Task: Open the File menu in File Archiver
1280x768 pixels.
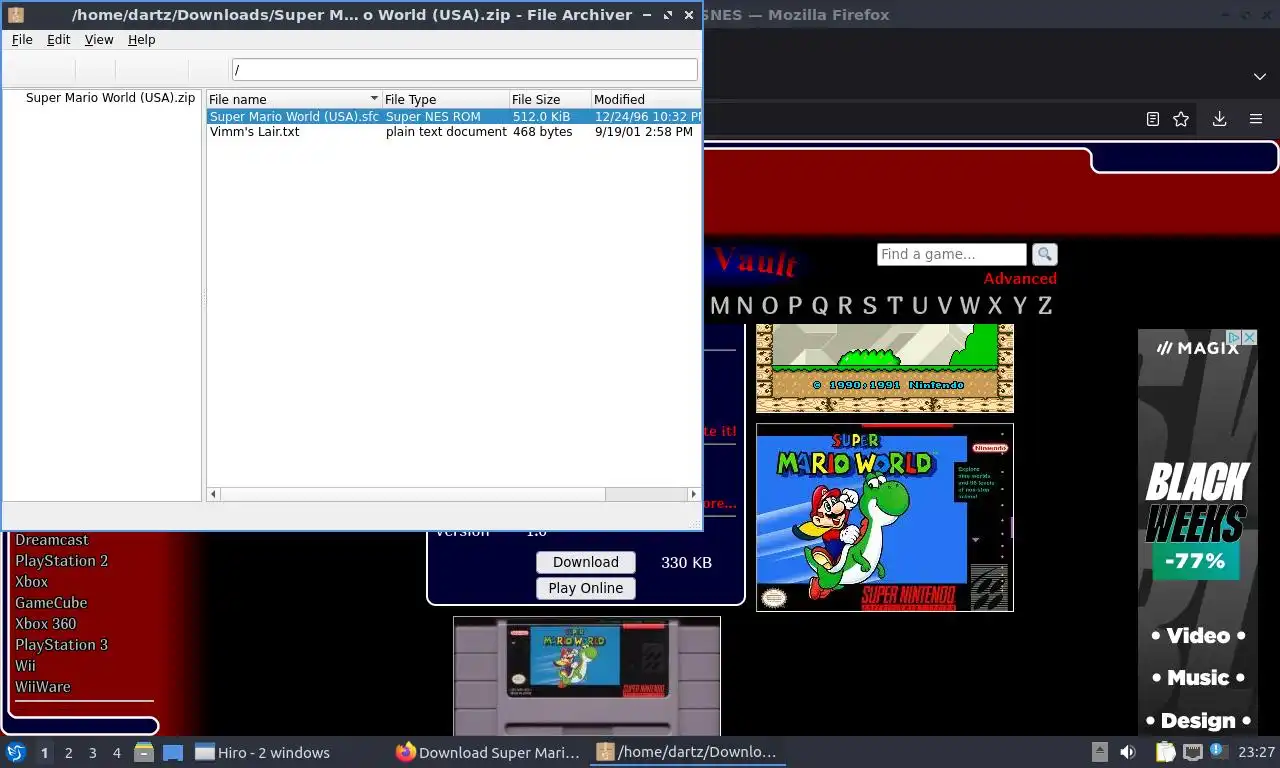Action: click(x=22, y=39)
